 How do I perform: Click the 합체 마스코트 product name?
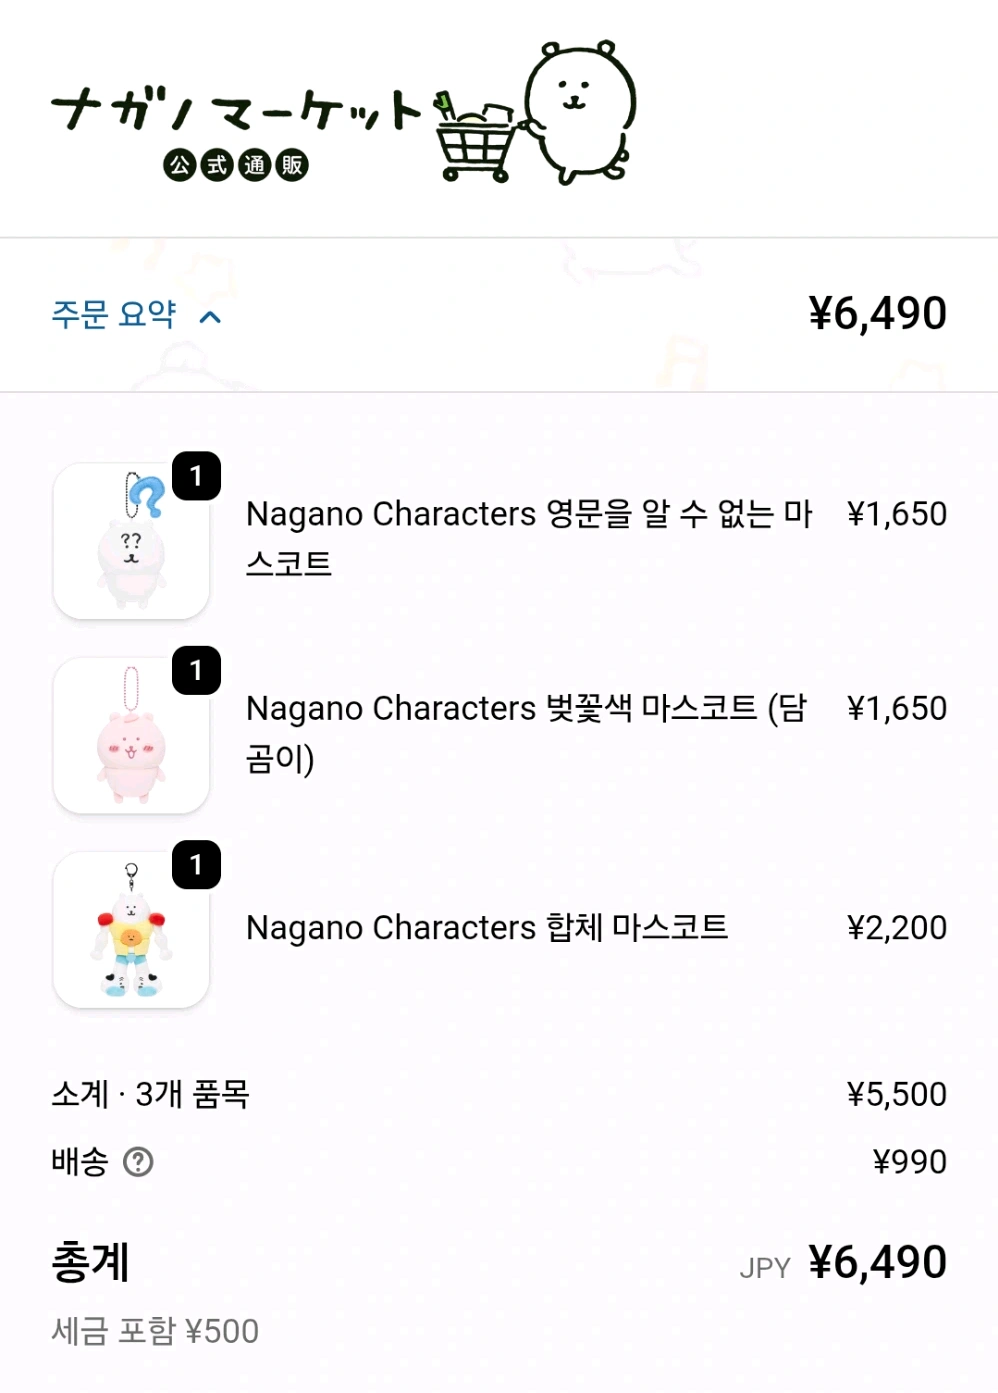[487, 928]
